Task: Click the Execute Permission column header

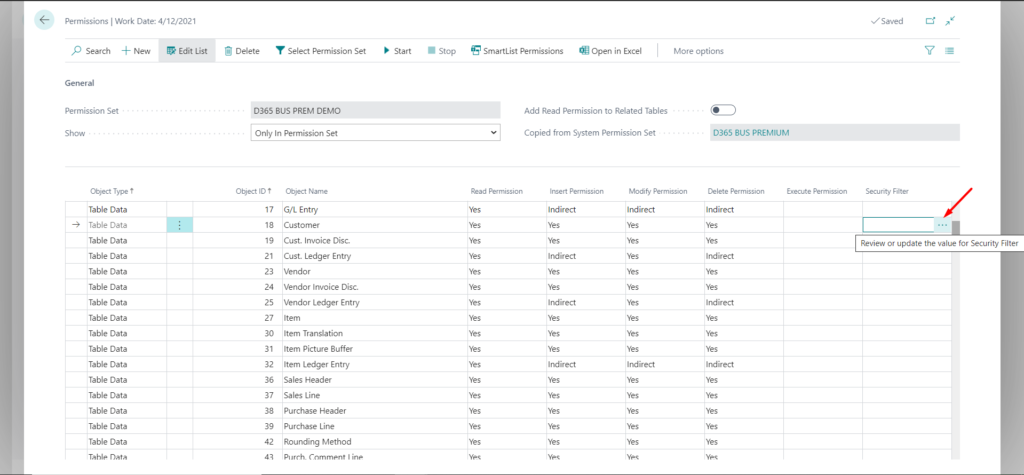Action: (816, 191)
